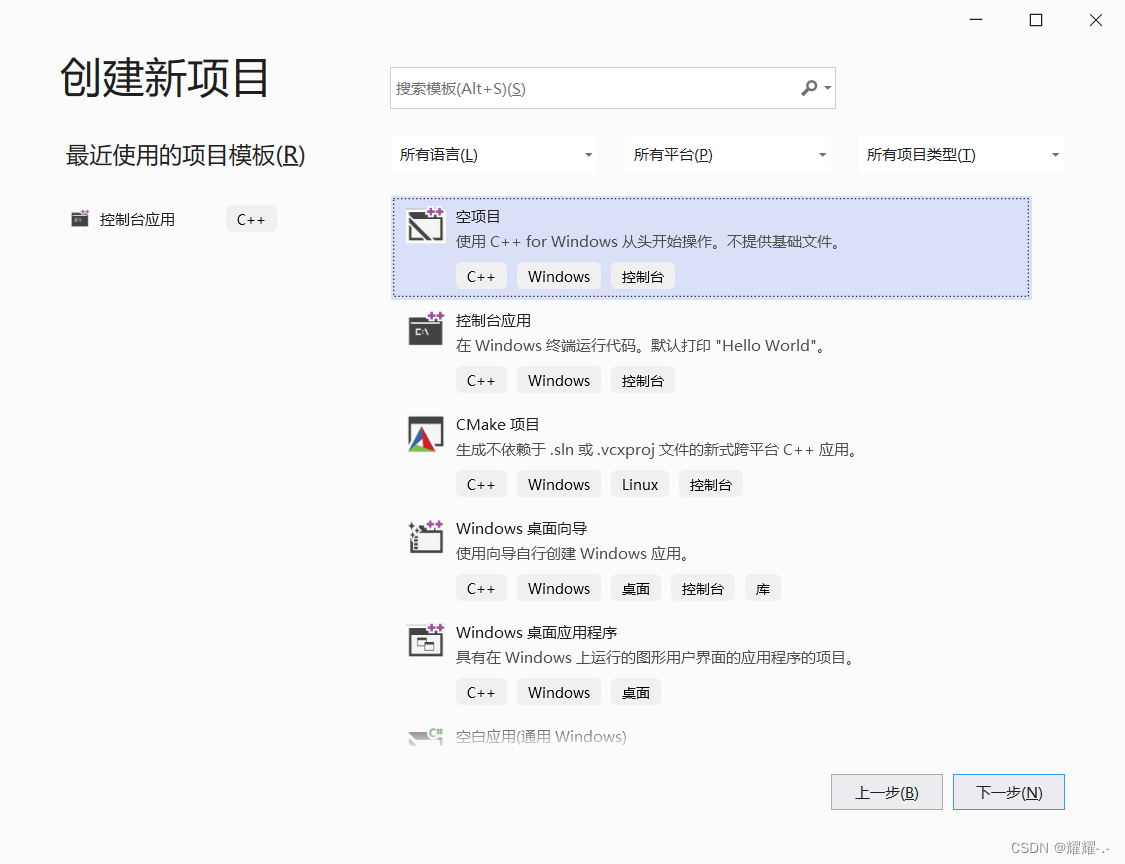Minimize the 创建新项目 dialog window
Image resolution: width=1125 pixels, height=864 pixels.
pos(976,20)
